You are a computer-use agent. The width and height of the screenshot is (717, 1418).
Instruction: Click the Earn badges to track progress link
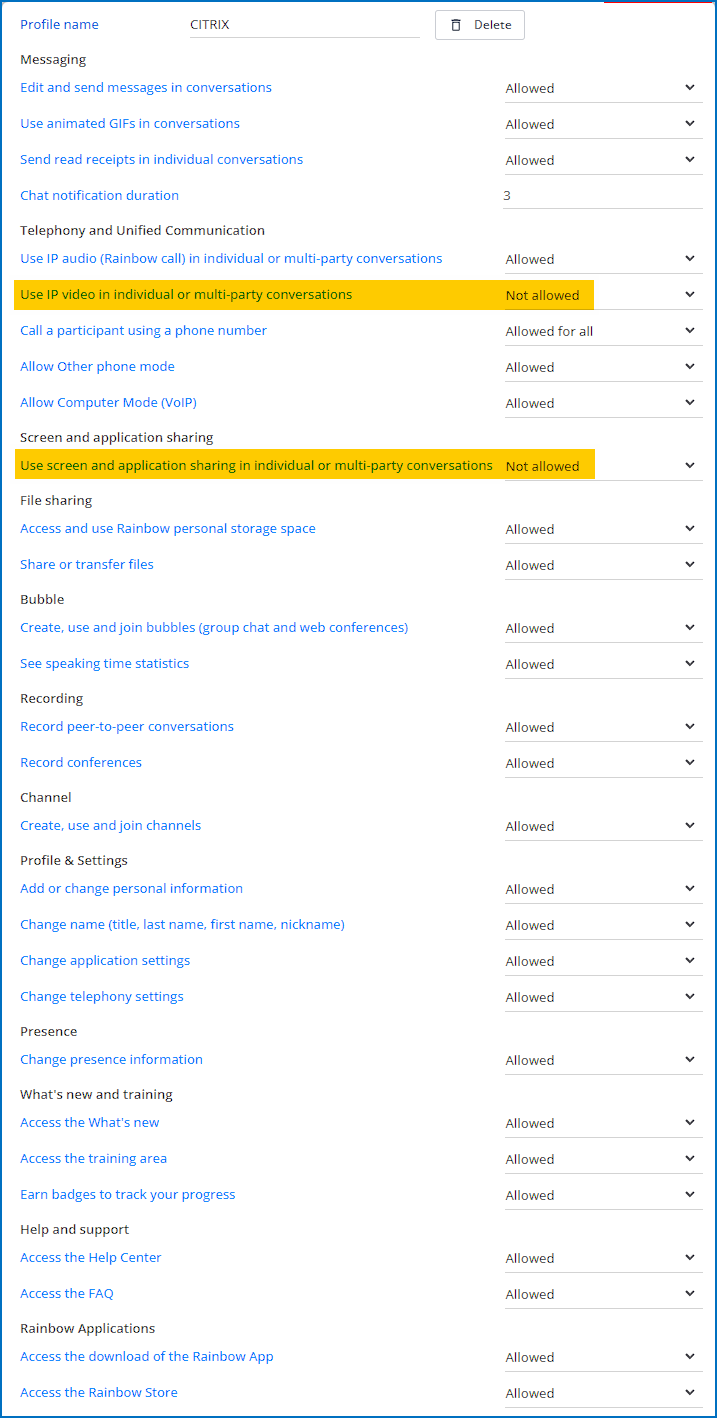click(128, 1195)
